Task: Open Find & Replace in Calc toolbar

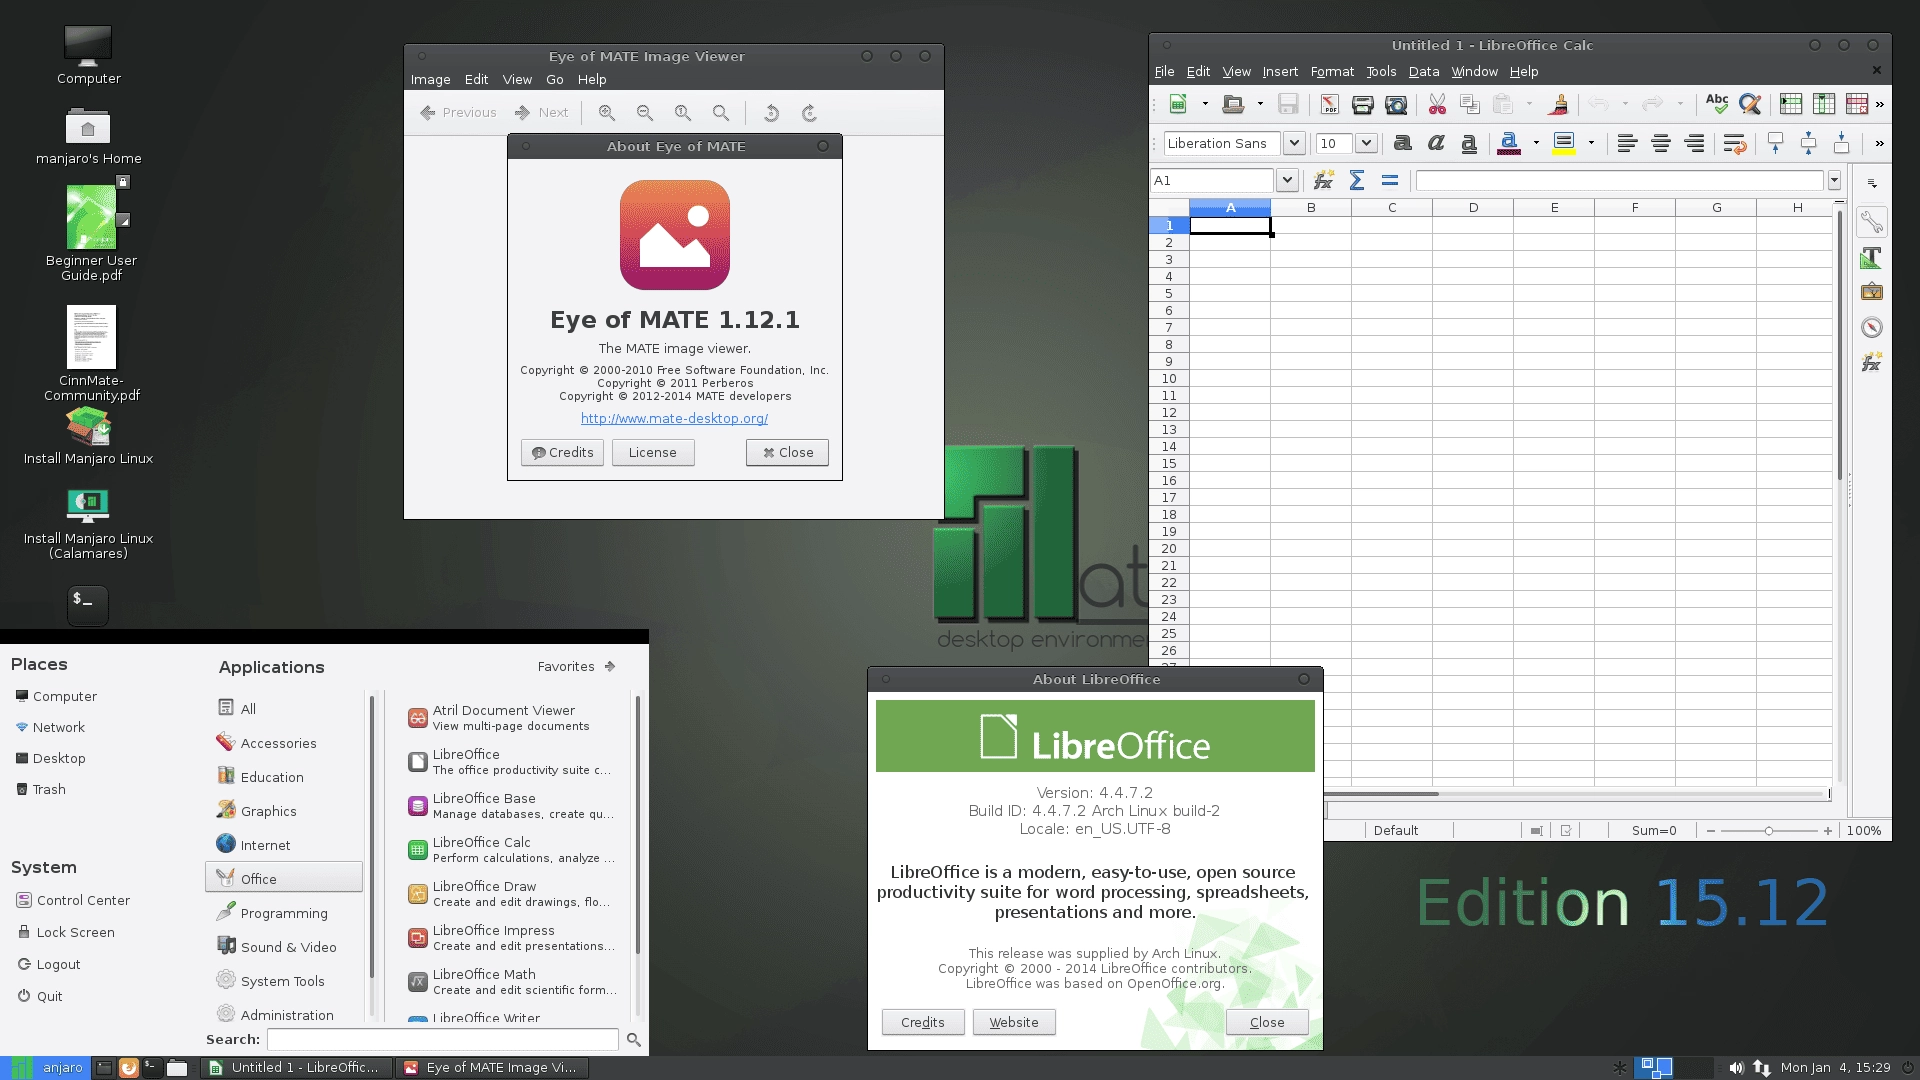Action: pos(1750,104)
